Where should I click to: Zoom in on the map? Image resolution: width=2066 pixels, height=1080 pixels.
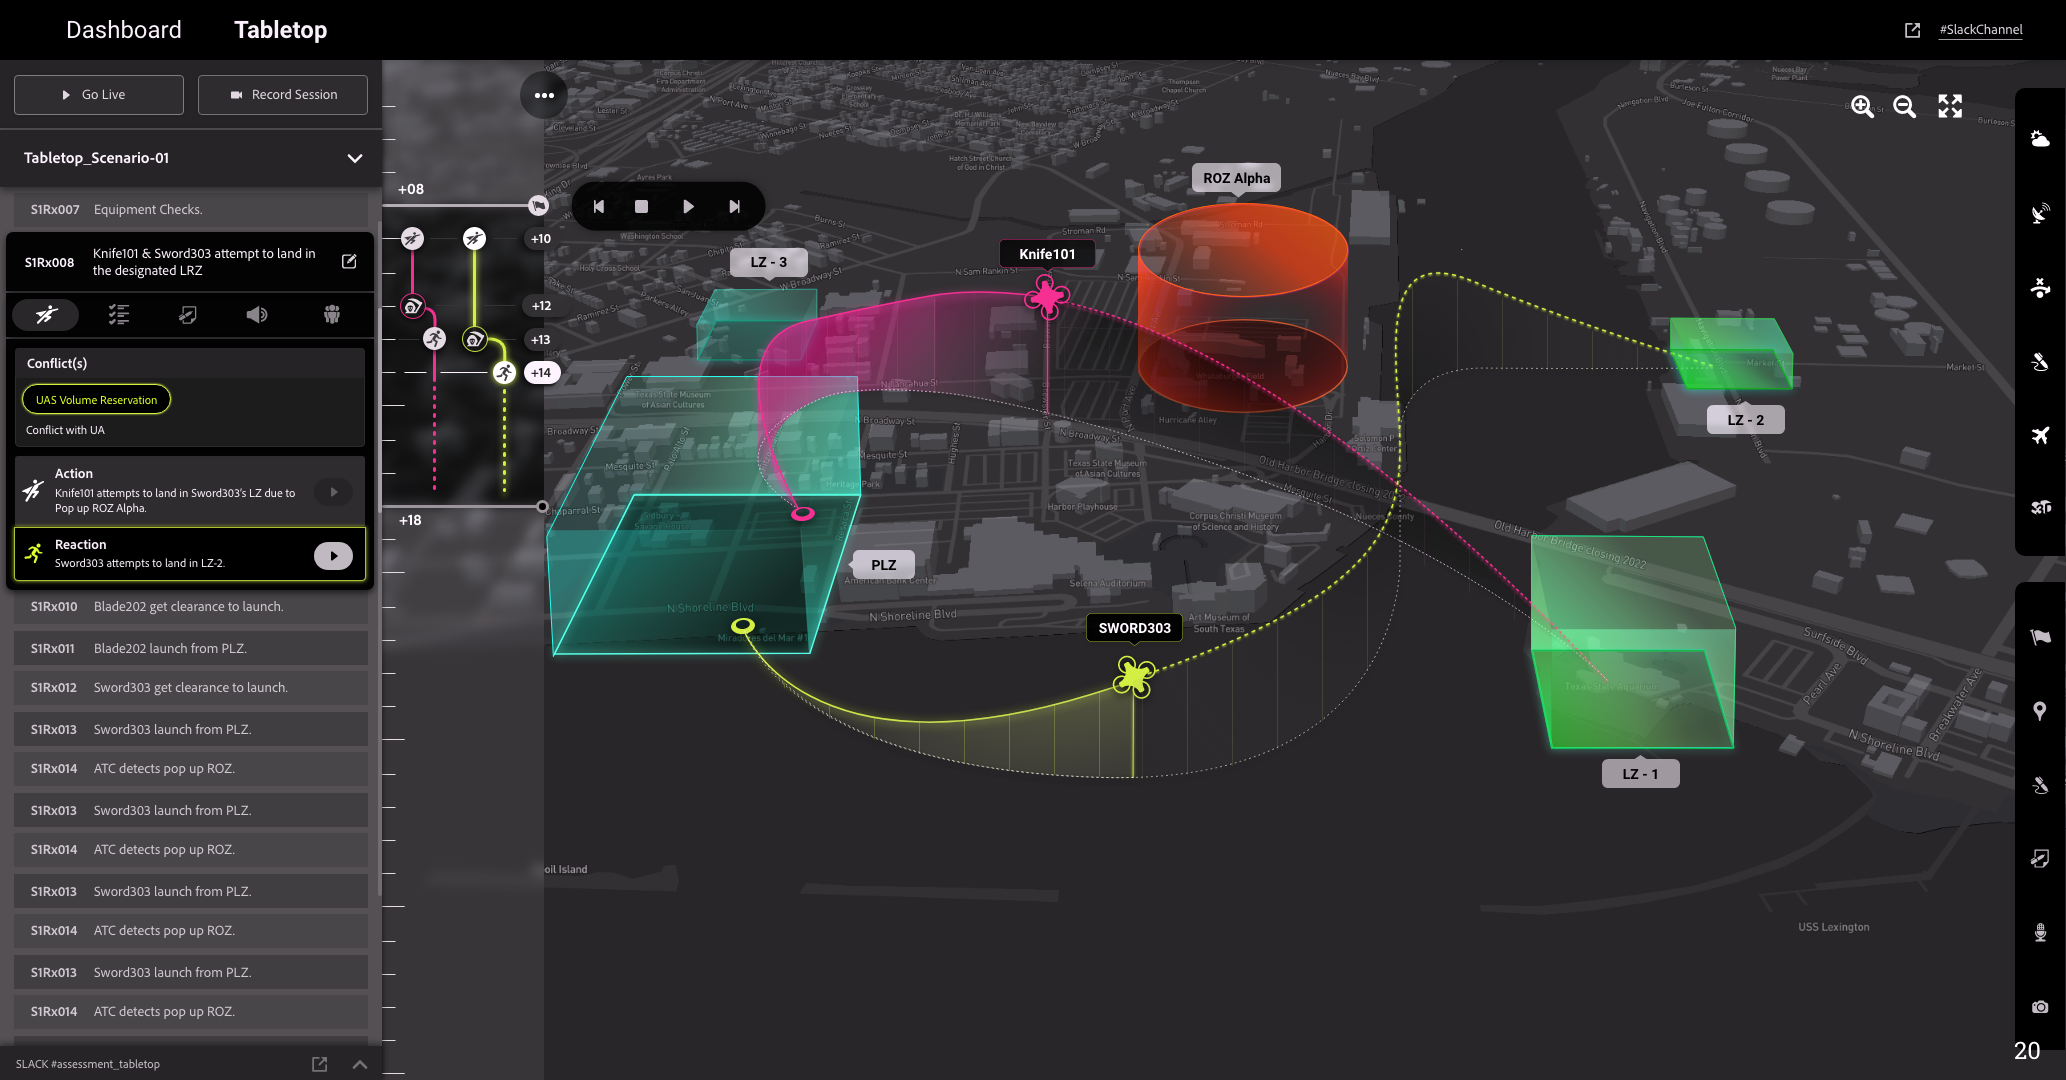pyautogui.click(x=1861, y=107)
